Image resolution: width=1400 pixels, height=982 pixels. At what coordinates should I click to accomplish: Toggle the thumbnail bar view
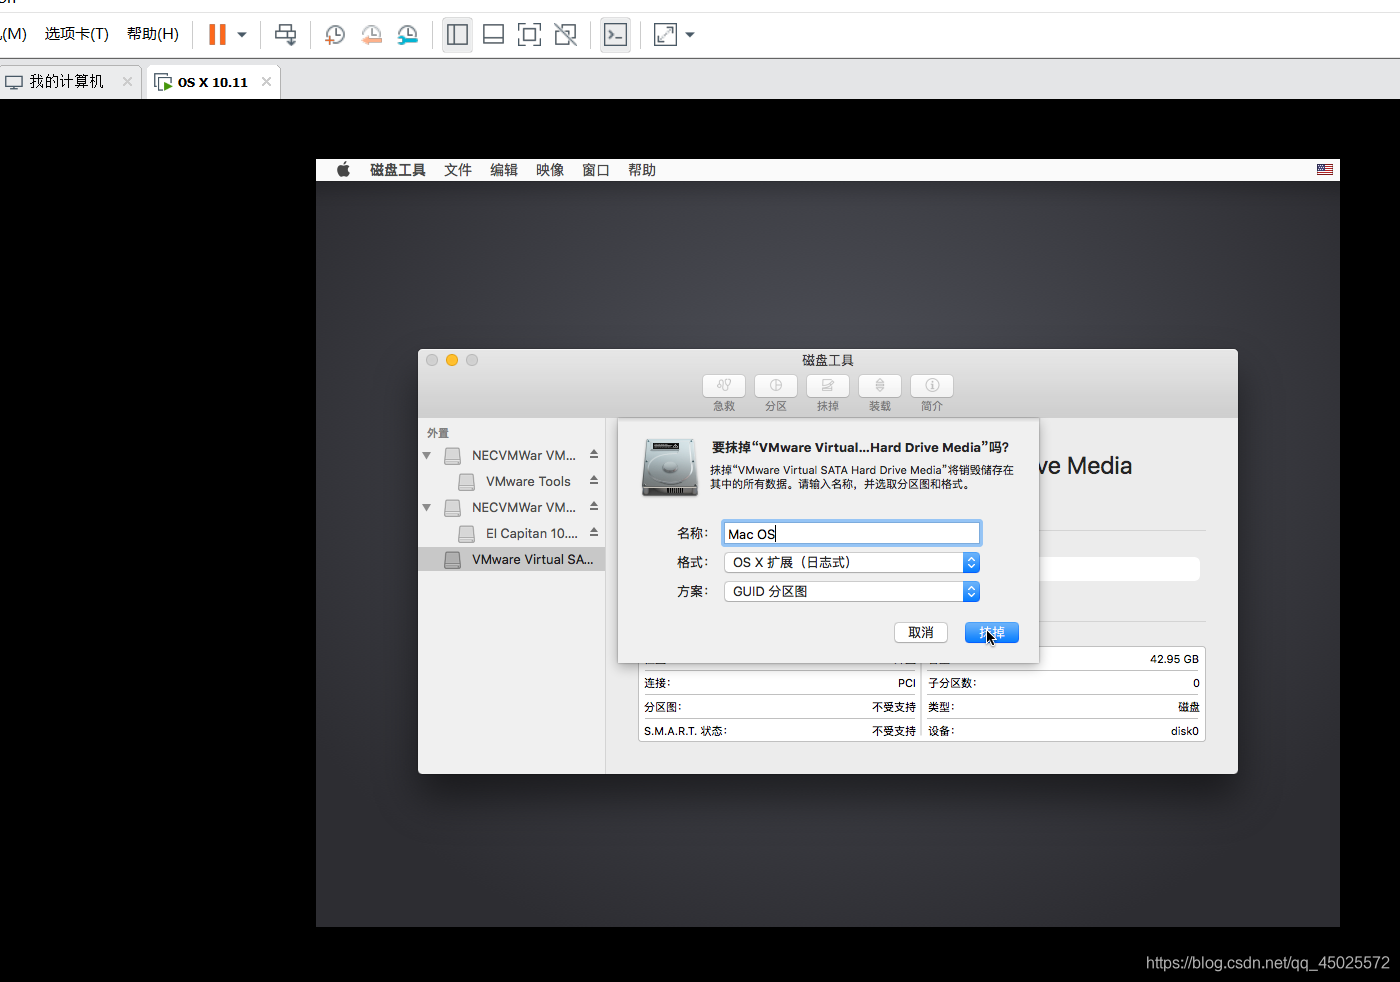493,35
